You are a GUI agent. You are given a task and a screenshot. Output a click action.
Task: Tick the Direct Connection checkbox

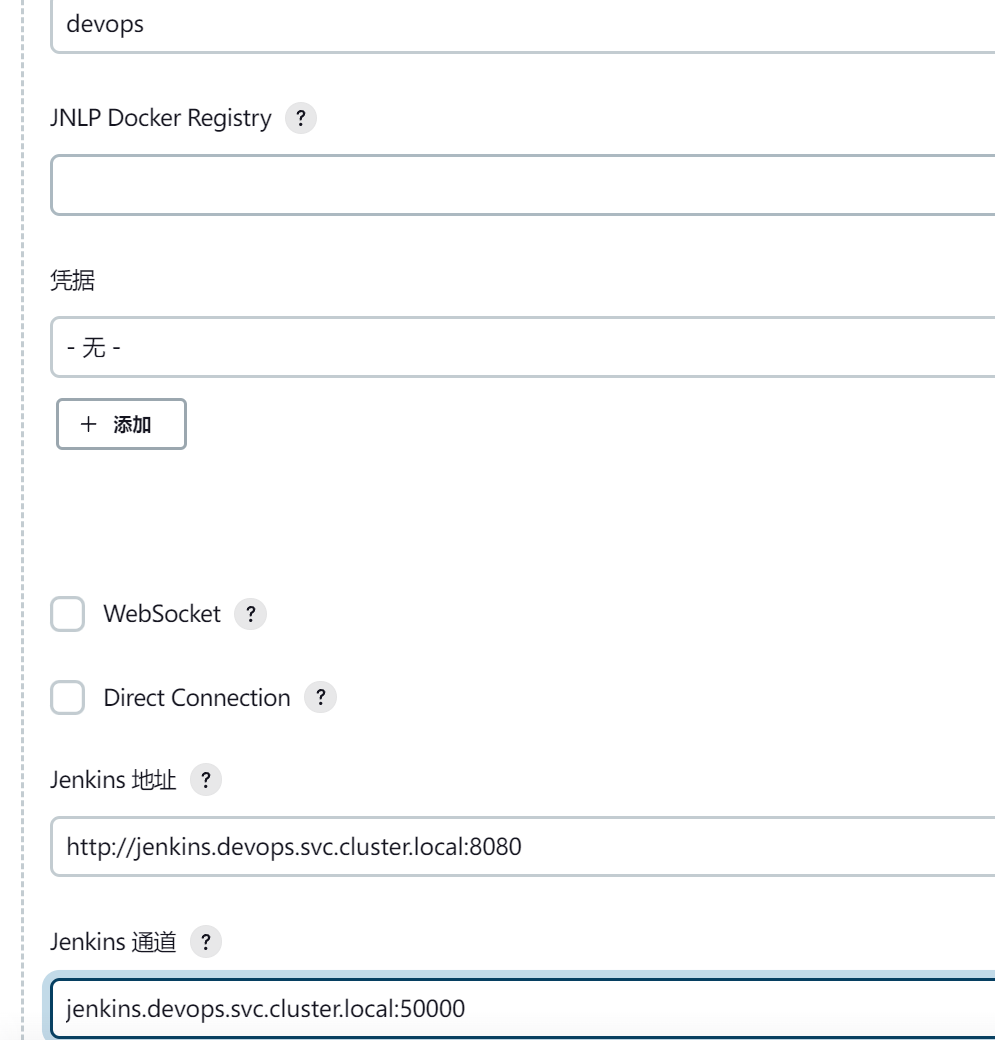[68, 698]
